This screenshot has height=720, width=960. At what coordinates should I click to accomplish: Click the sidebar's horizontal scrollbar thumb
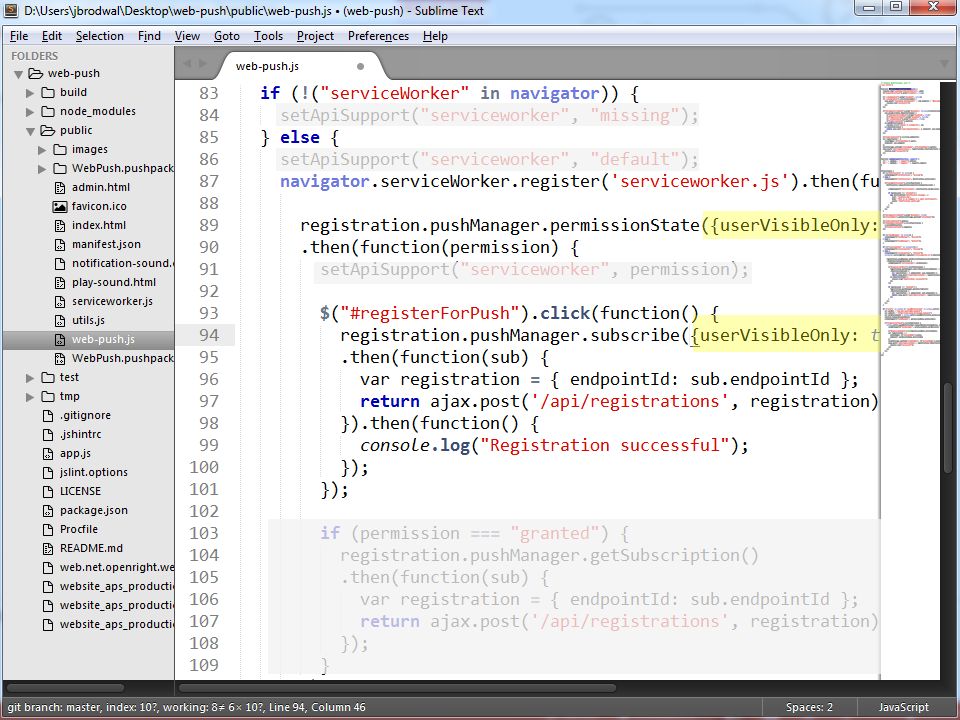tap(66, 688)
